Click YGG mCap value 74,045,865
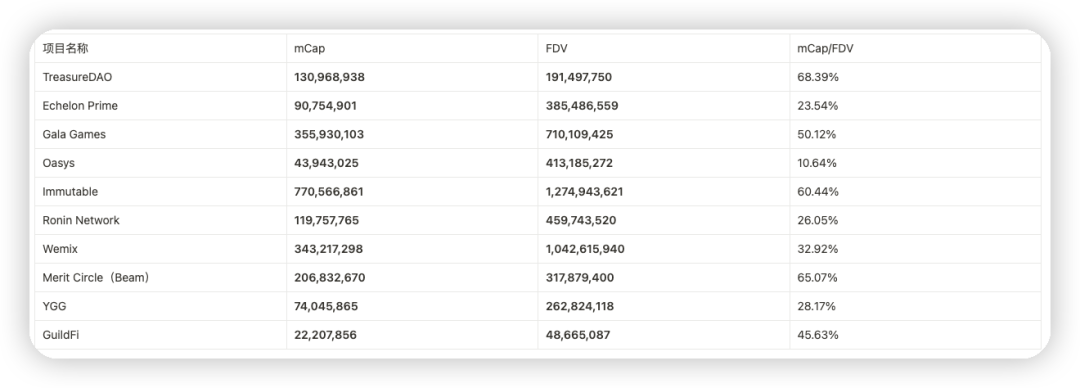This screenshot has width=1080, height=388. coord(326,307)
